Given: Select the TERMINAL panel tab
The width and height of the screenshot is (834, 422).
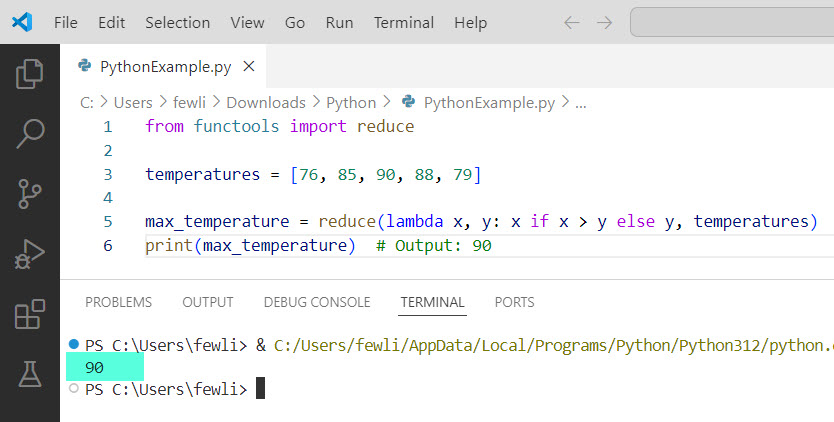Looking at the screenshot, I should [x=432, y=302].
